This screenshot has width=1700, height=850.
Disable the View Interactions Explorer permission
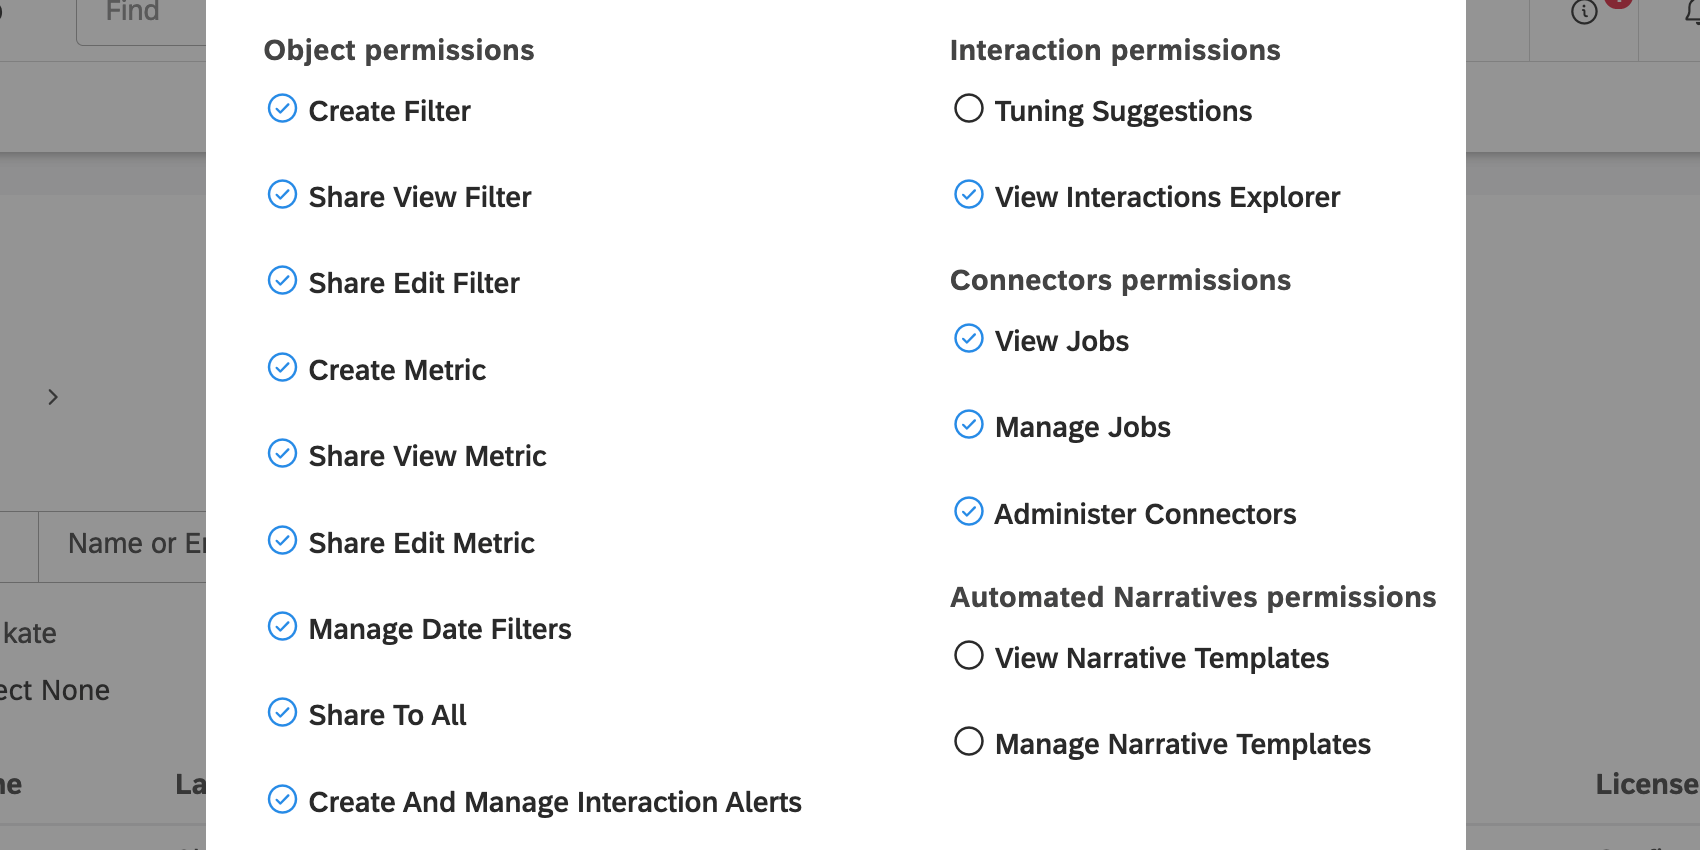[x=969, y=194]
